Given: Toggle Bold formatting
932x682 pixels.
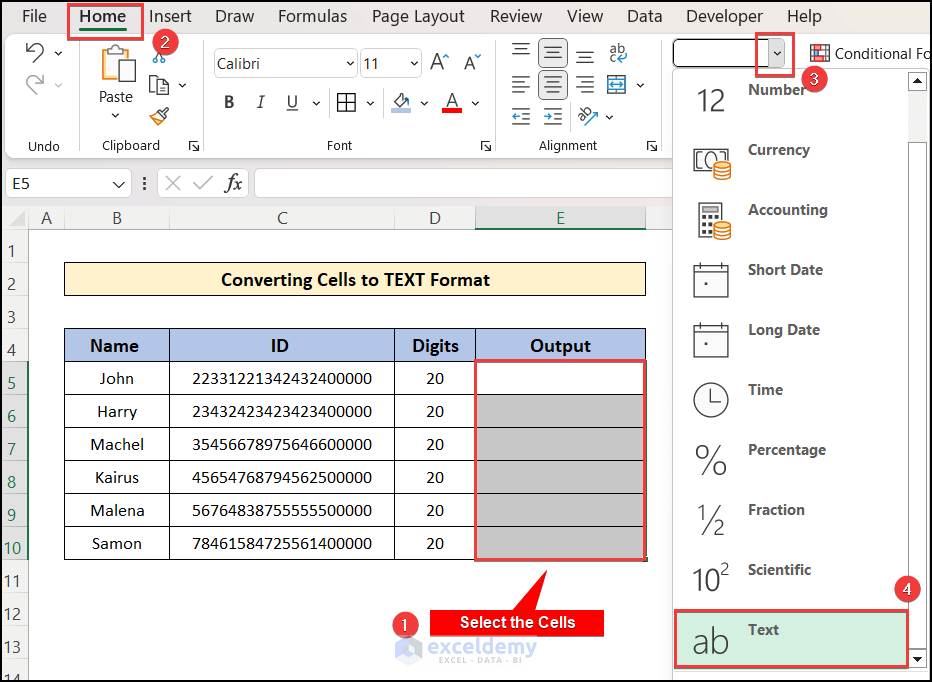Looking at the screenshot, I should [x=229, y=103].
